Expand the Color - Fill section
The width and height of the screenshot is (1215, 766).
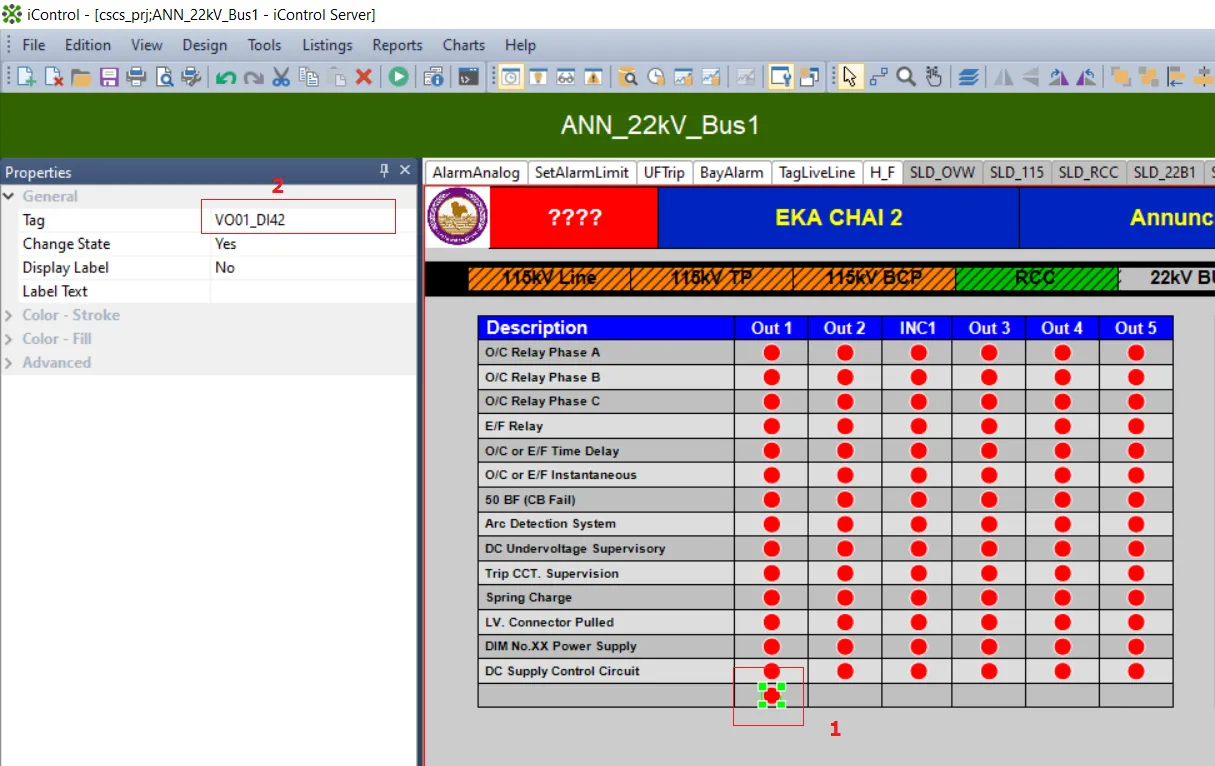(x=9, y=339)
